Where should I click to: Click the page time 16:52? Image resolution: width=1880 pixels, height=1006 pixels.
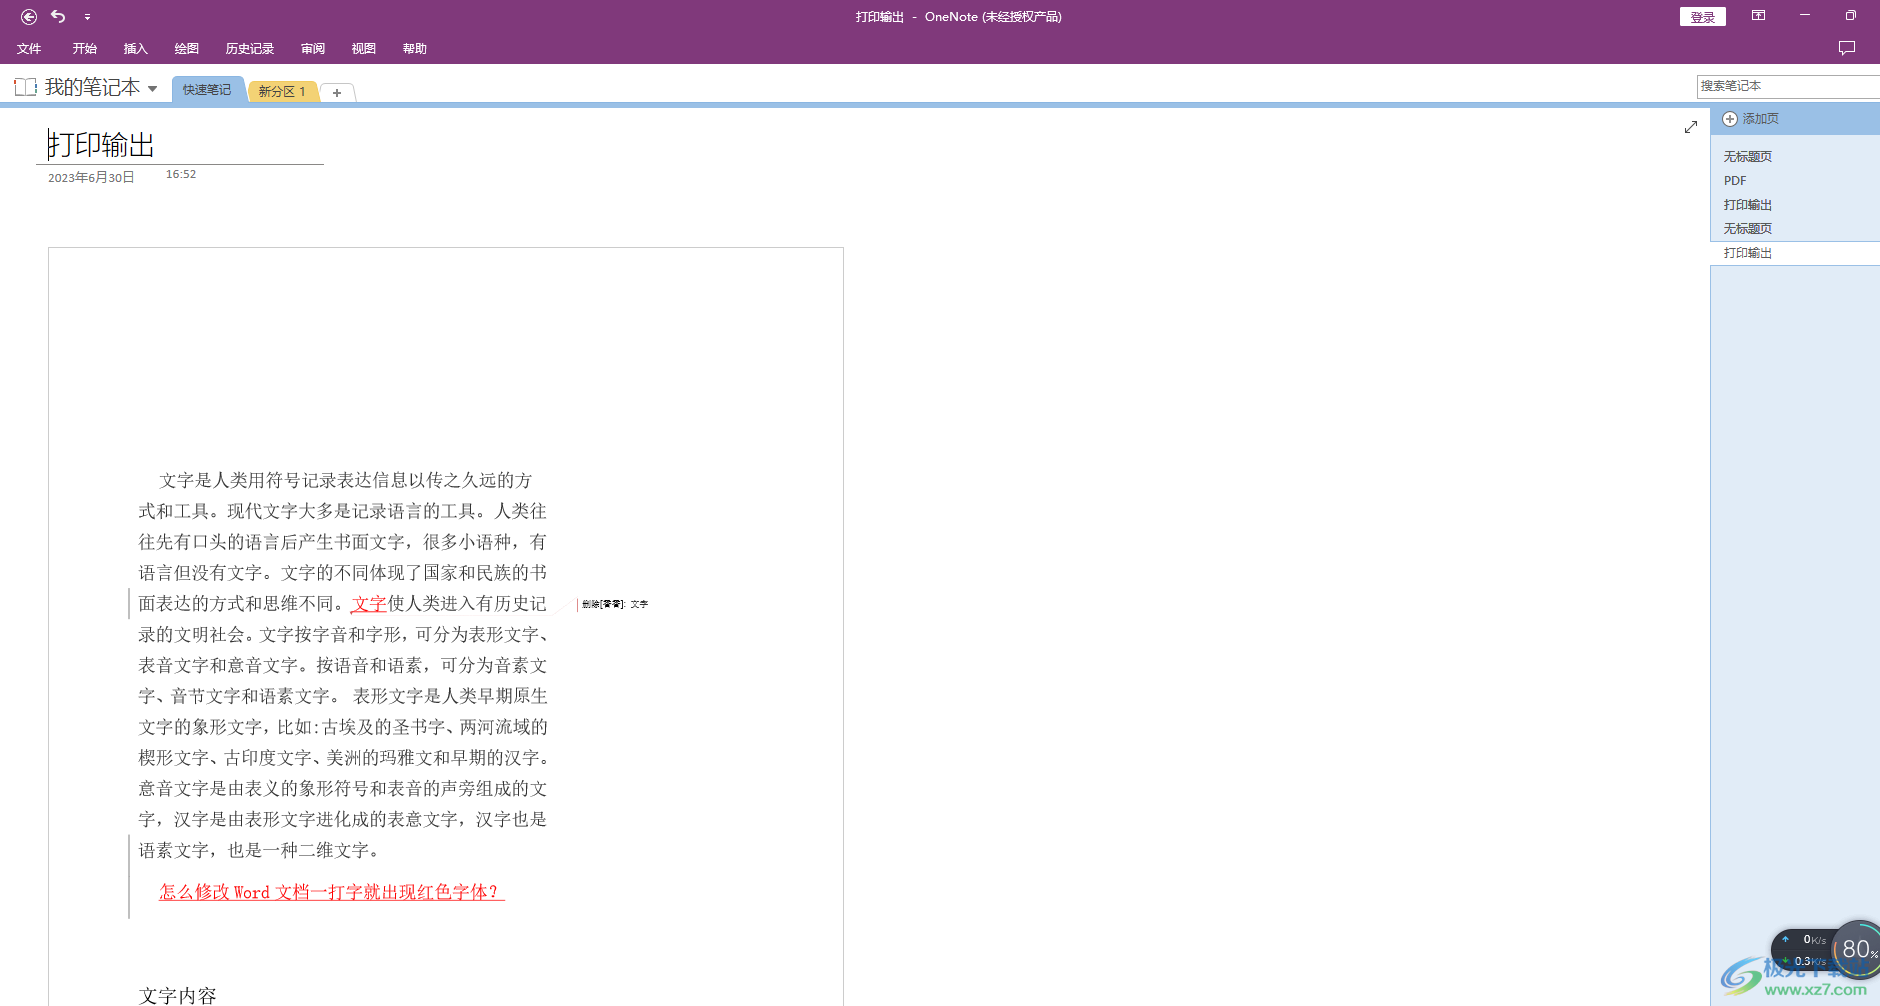pos(181,174)
